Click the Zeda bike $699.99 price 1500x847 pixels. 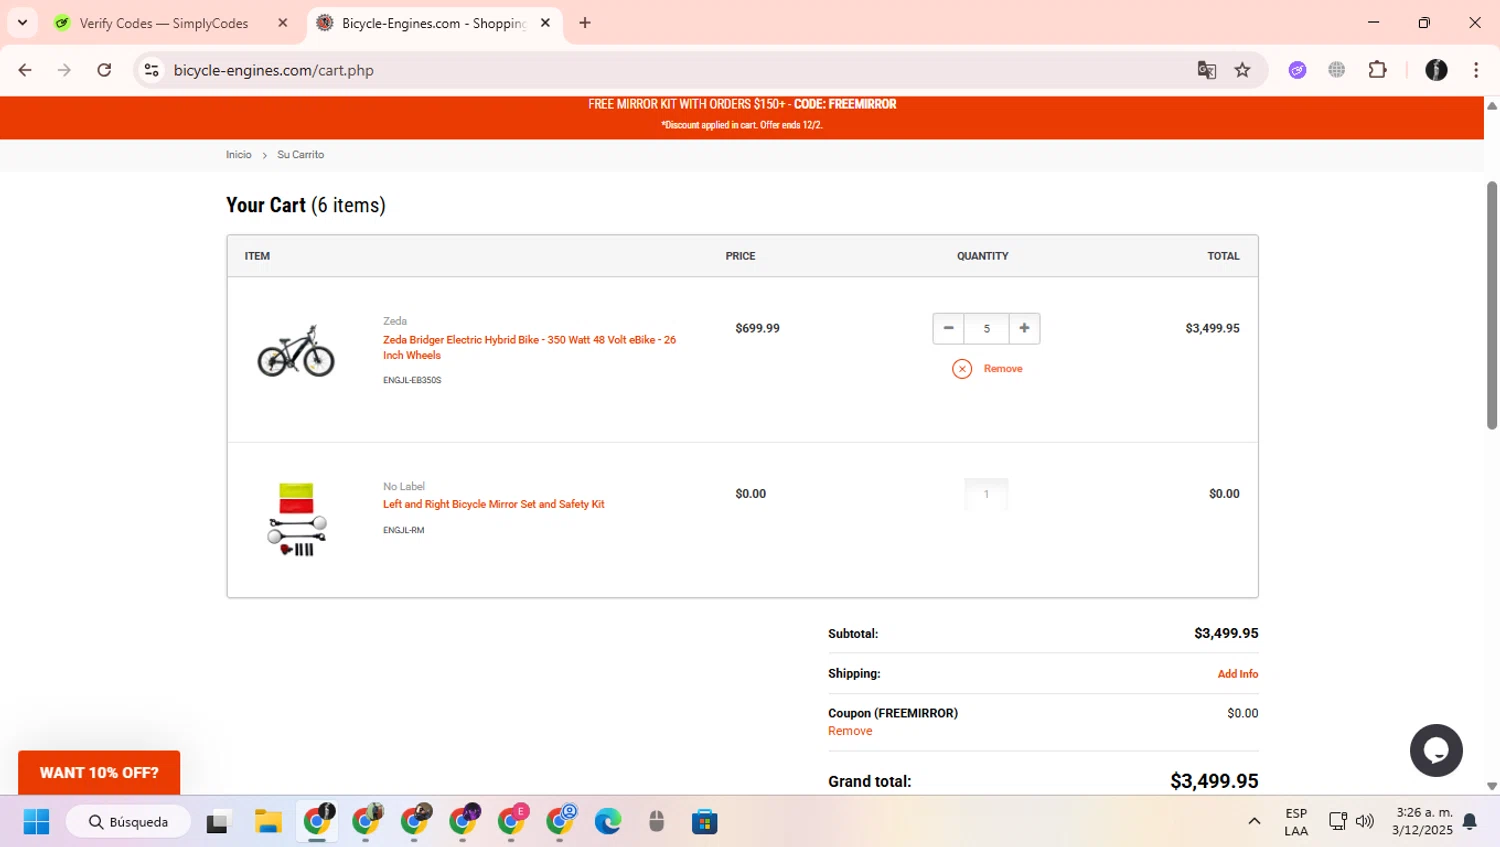point(757,328)
